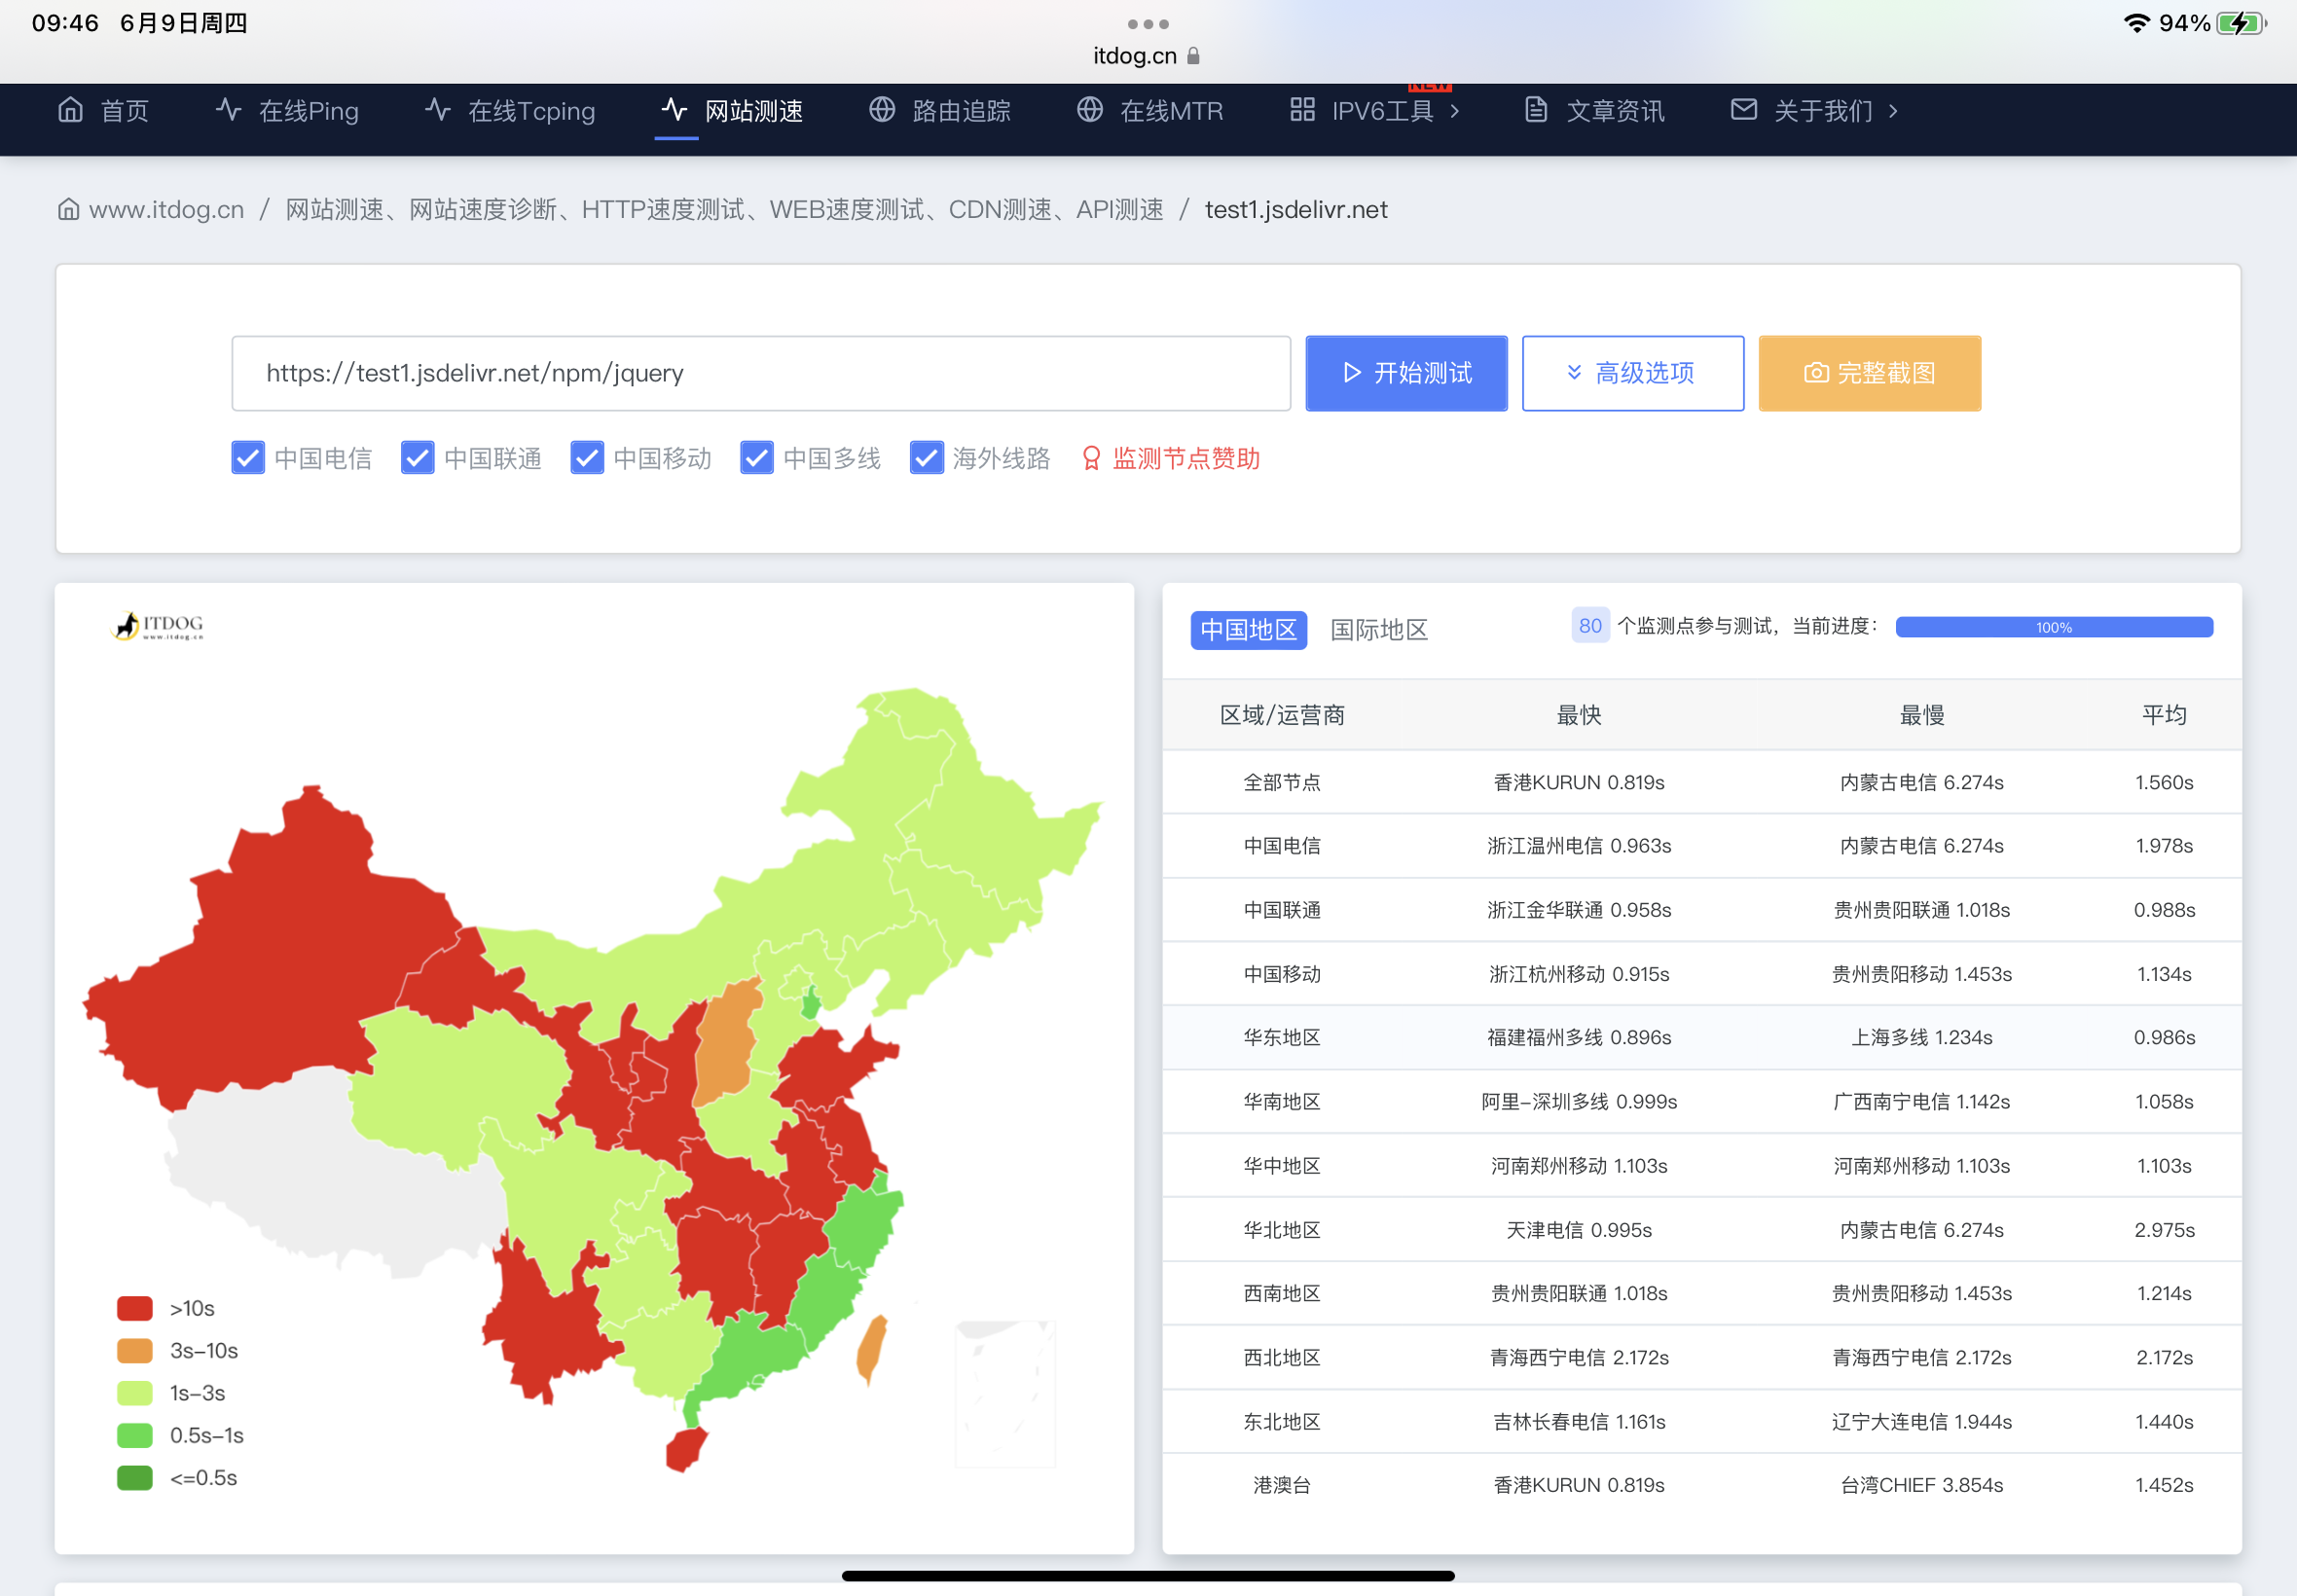Screen dimensions: 2297x1596
Task: Click the home icon in navigation bar
Action: tap(70, 110)
